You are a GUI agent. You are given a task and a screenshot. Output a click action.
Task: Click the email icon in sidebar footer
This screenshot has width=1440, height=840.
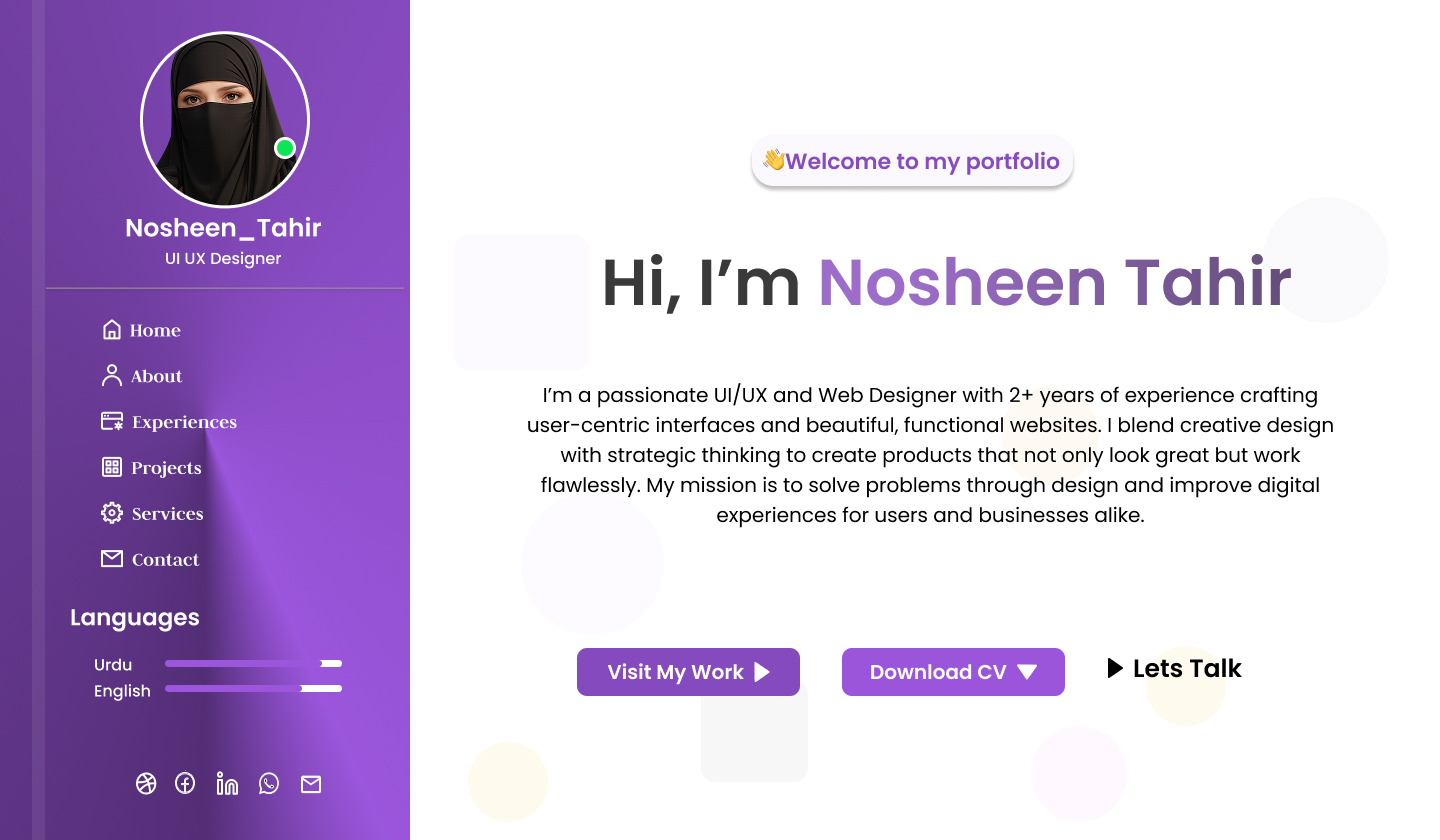pos(311,784)
